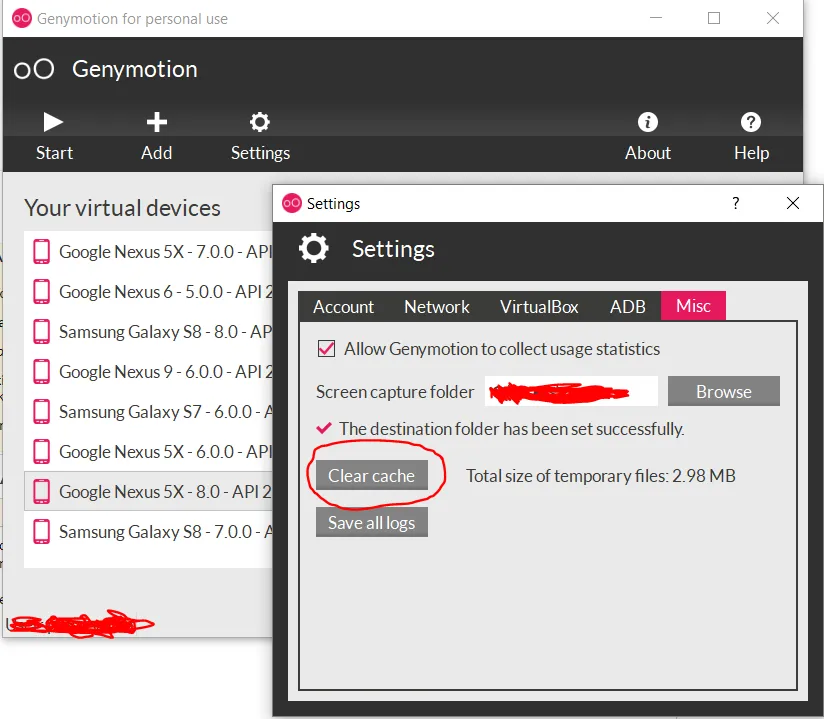
Task: Open the About info icon
Action: point(647,122)
